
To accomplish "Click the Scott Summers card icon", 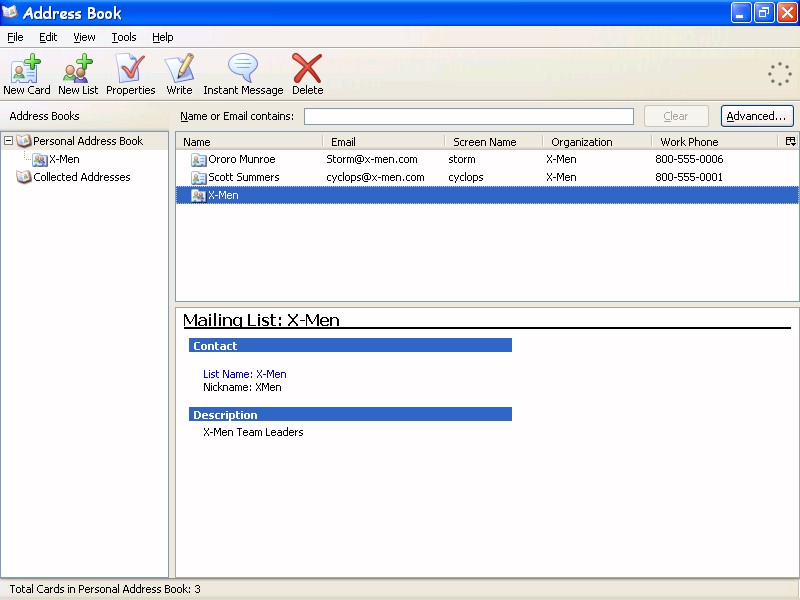I will click(x=198, y=178).
